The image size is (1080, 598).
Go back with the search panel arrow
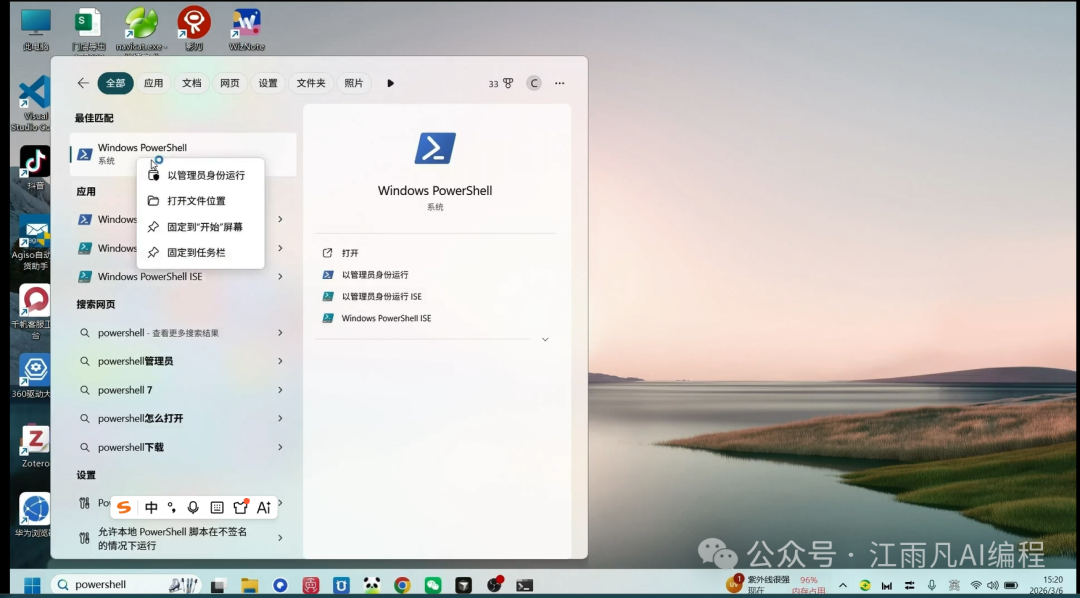[83, 83]
